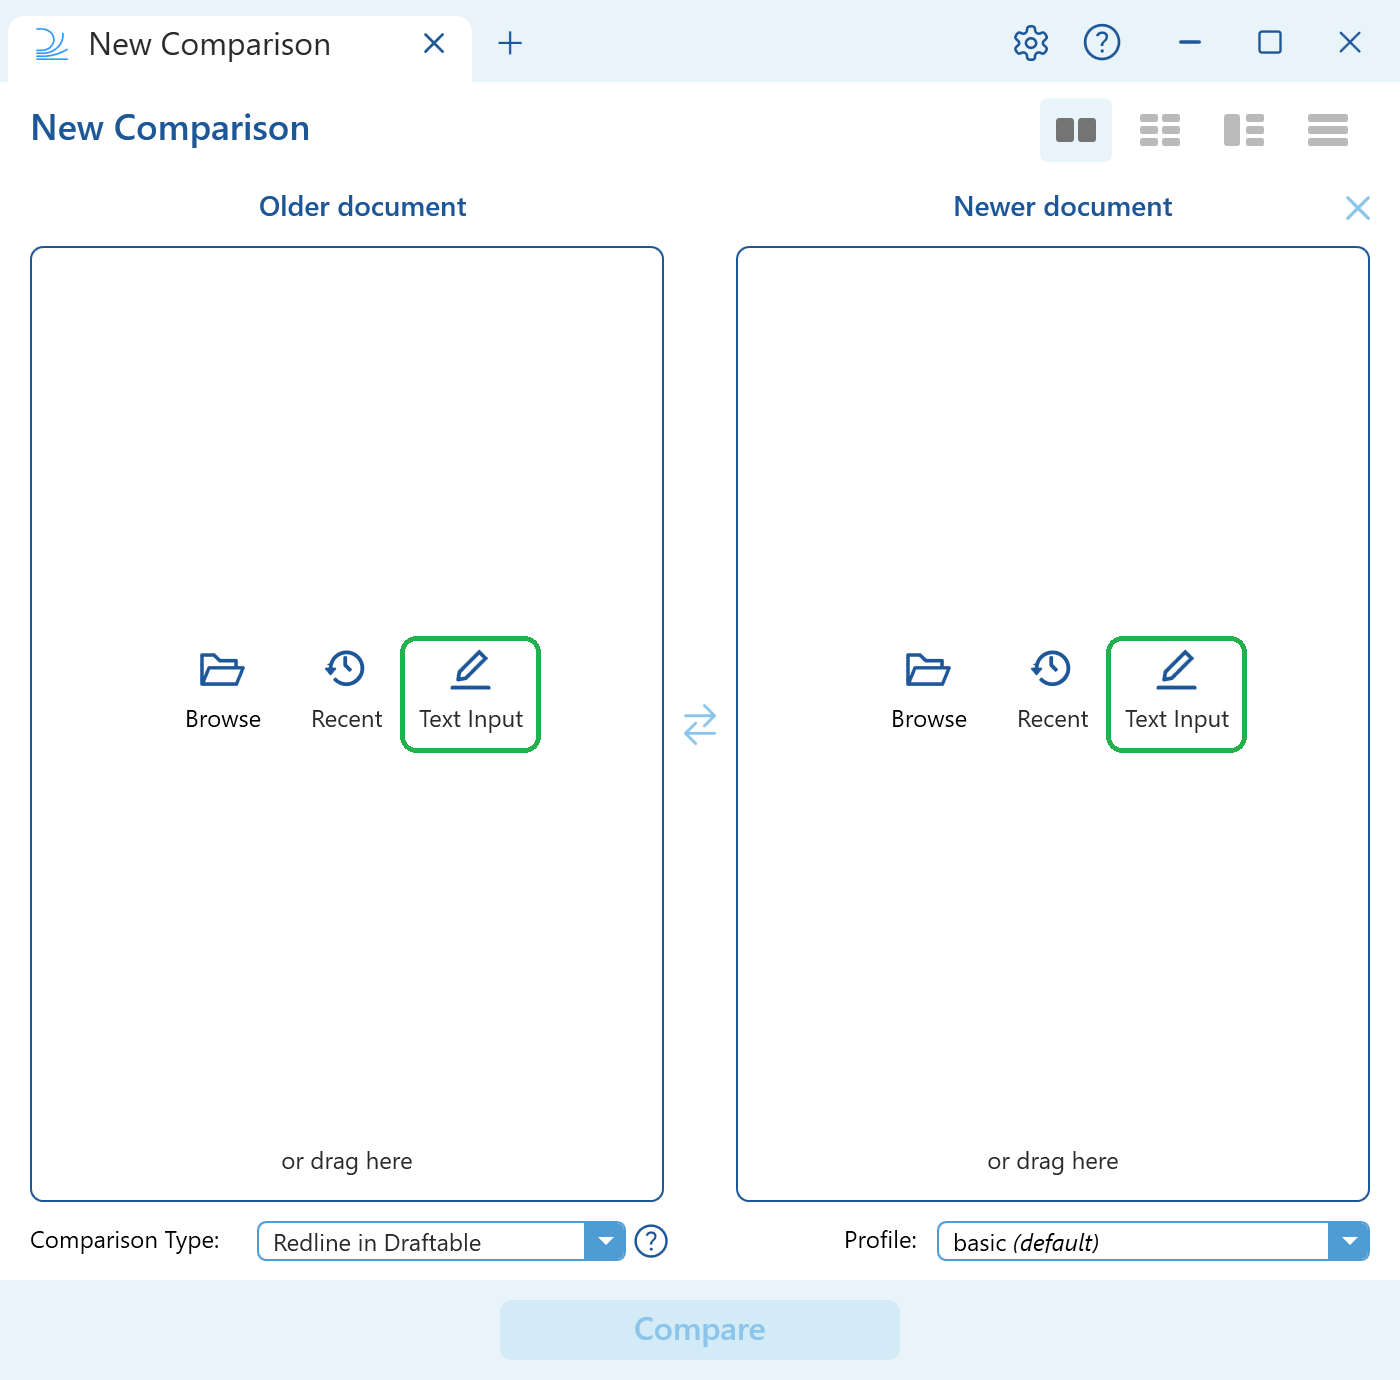Minimize the Draftable window
The height and width of the screenshot is (1380, 1400).
coord(1190,43)
